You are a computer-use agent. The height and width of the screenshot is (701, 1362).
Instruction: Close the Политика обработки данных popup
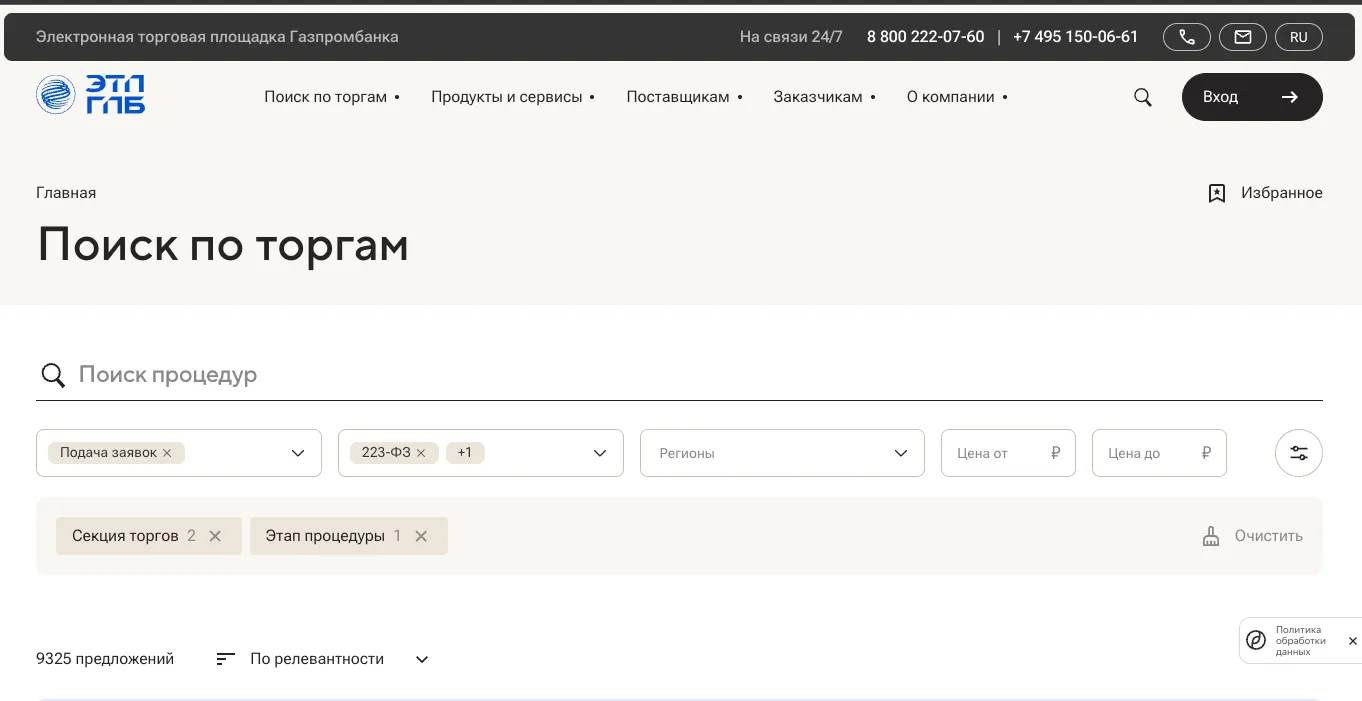[x=1353, y=641]
